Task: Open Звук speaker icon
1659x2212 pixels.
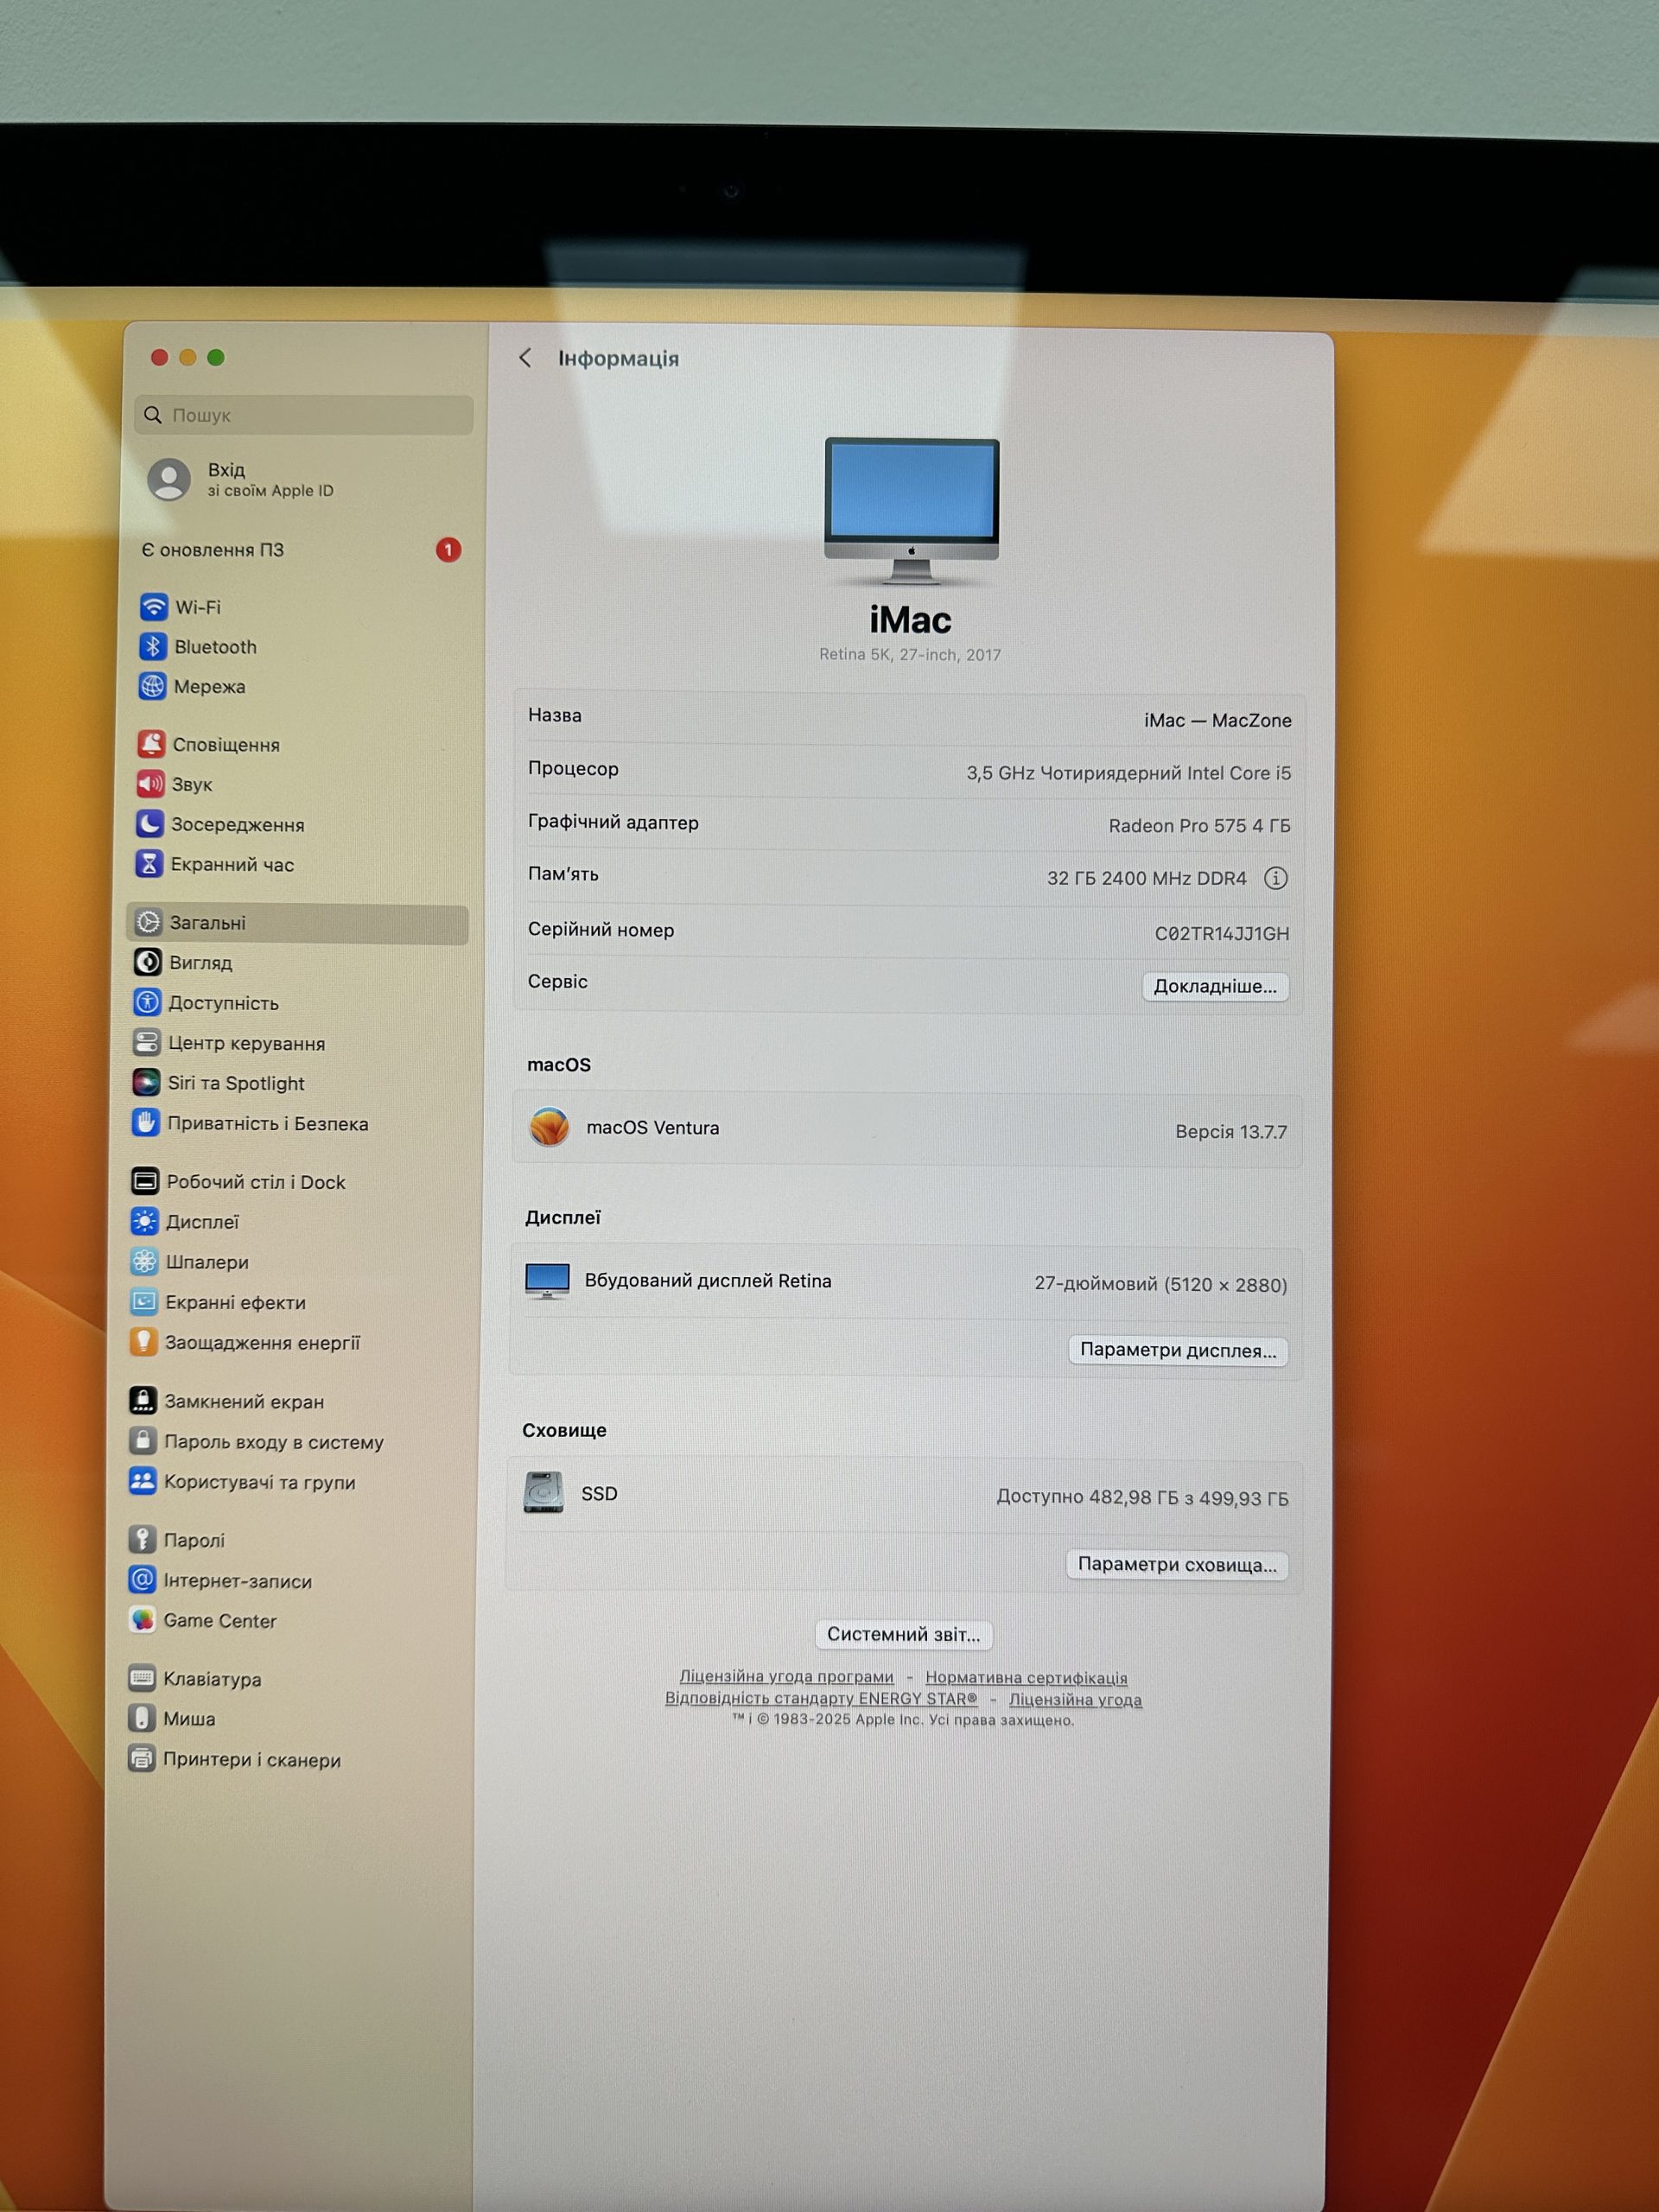Action: pyautogui.click(x=150, y=784)
